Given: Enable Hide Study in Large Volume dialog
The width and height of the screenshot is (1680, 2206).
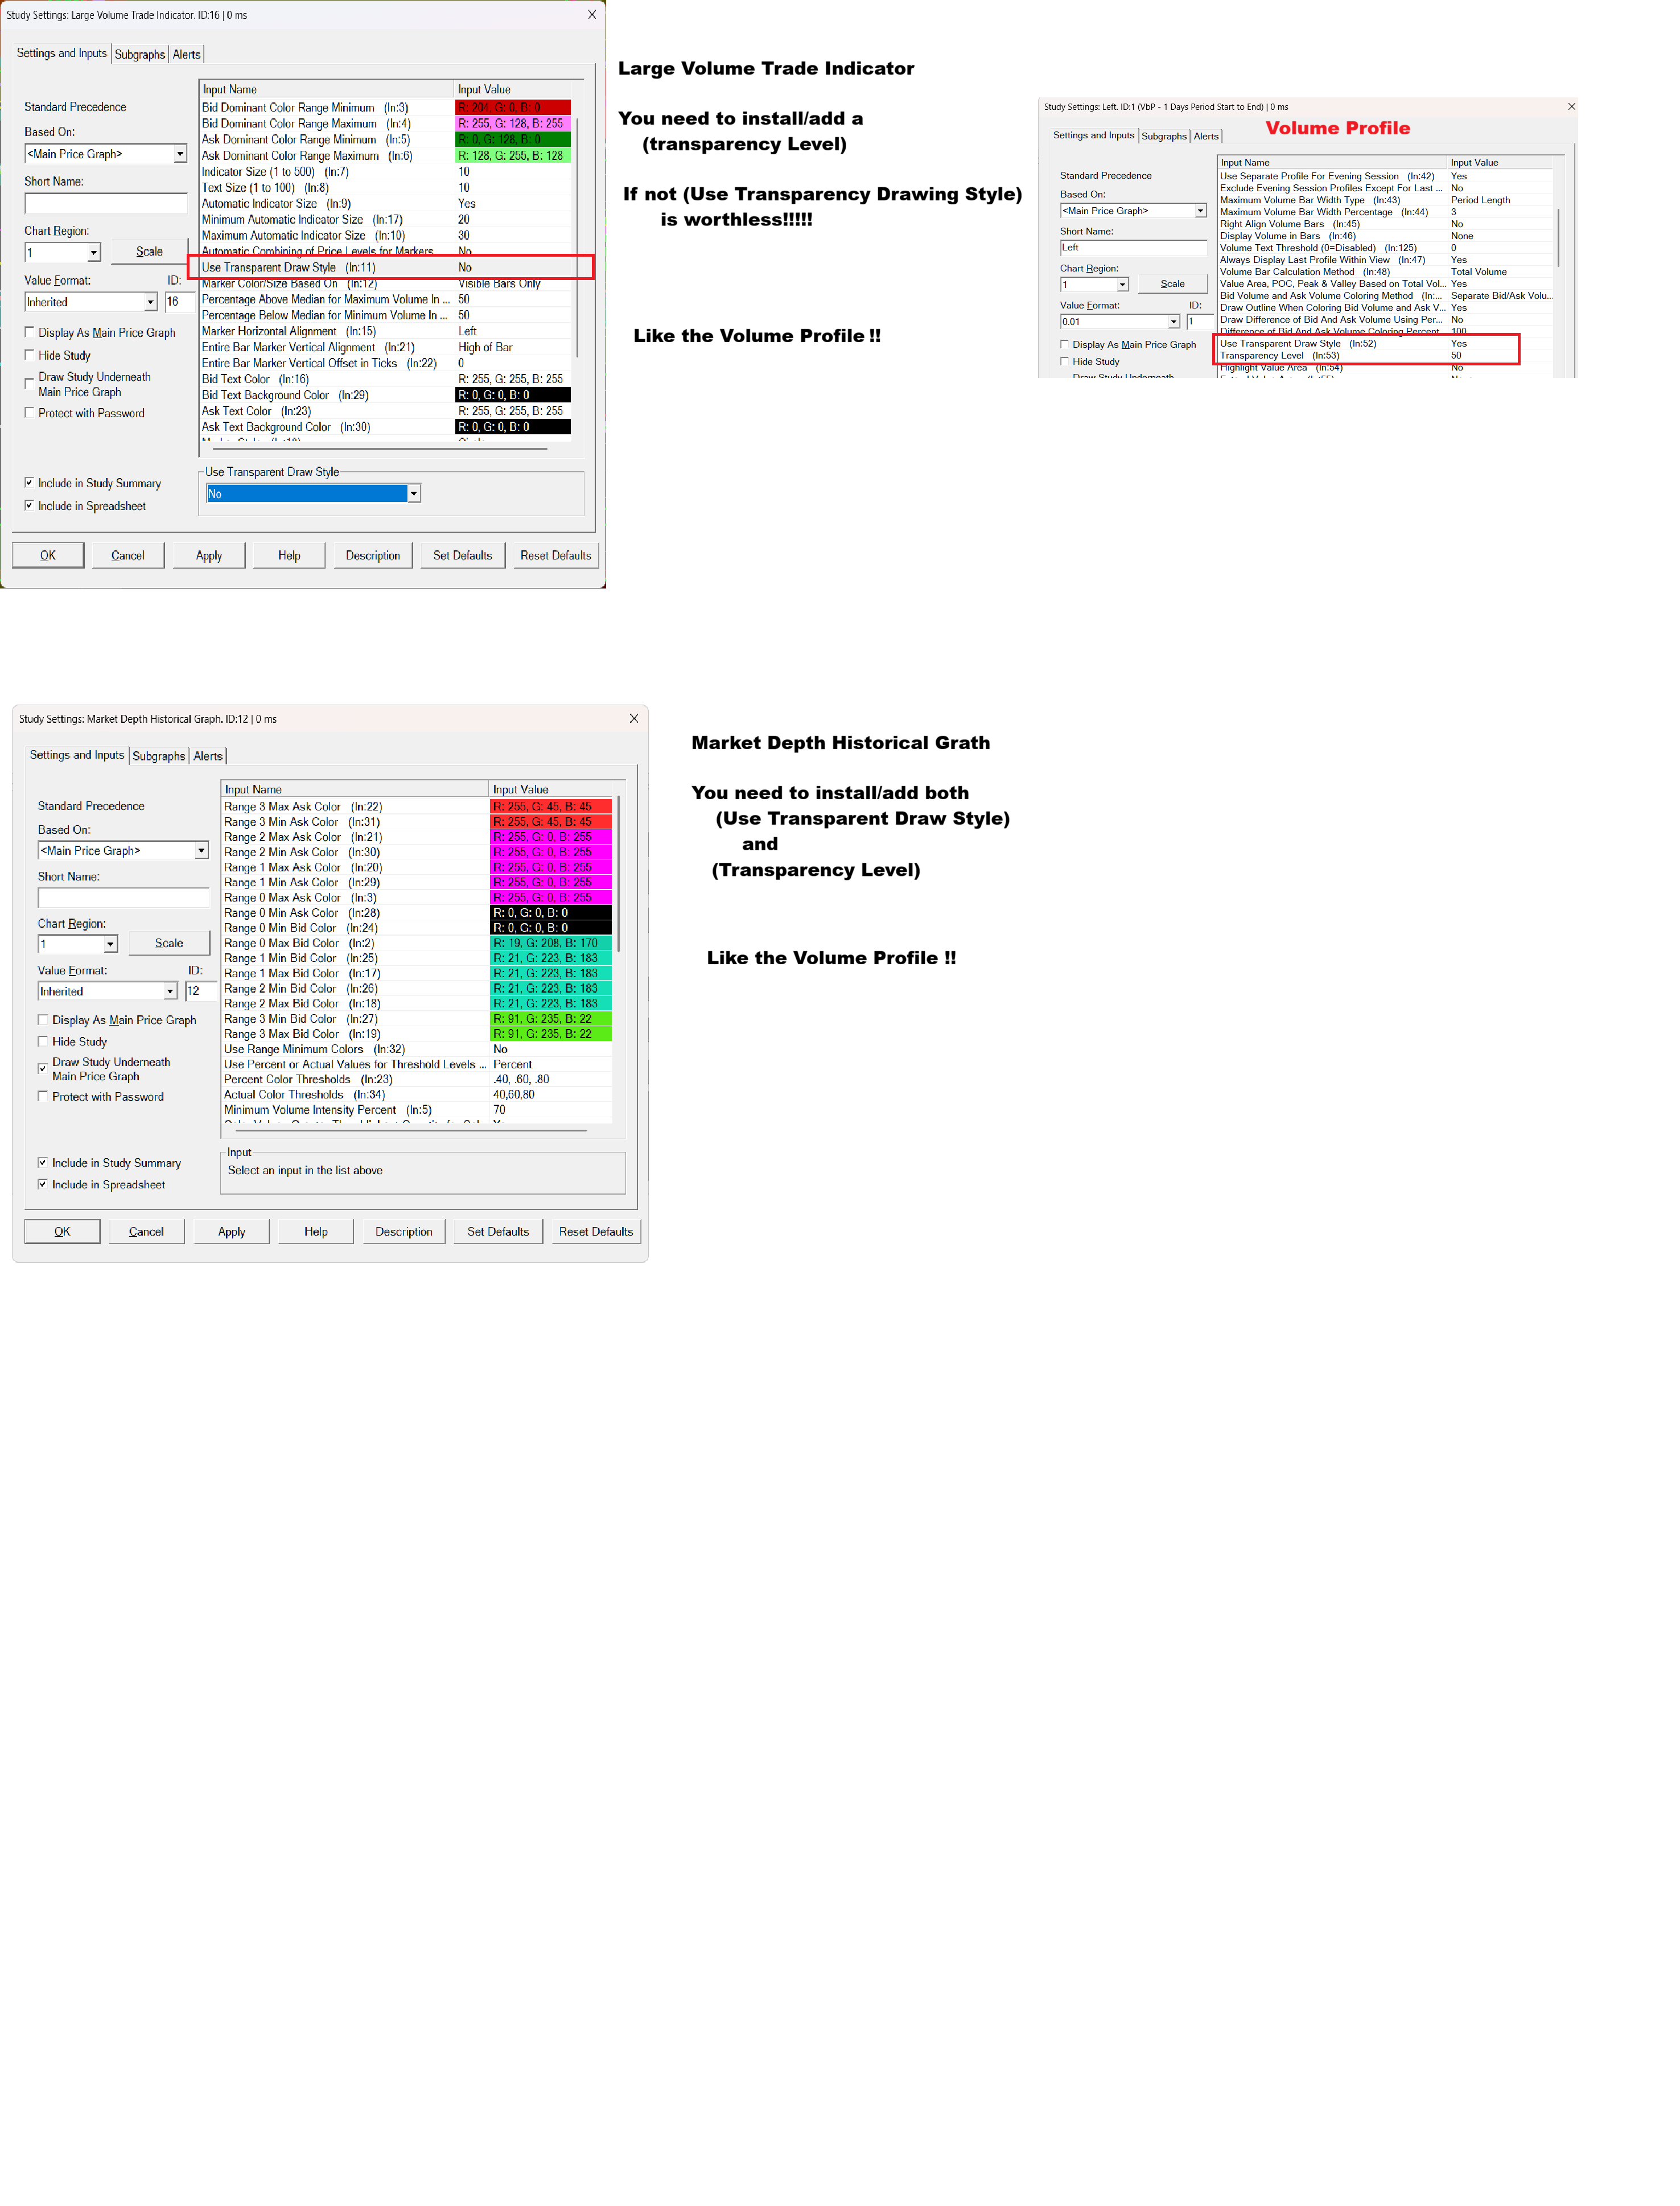Looking at the screenshot, I should 30,355.
